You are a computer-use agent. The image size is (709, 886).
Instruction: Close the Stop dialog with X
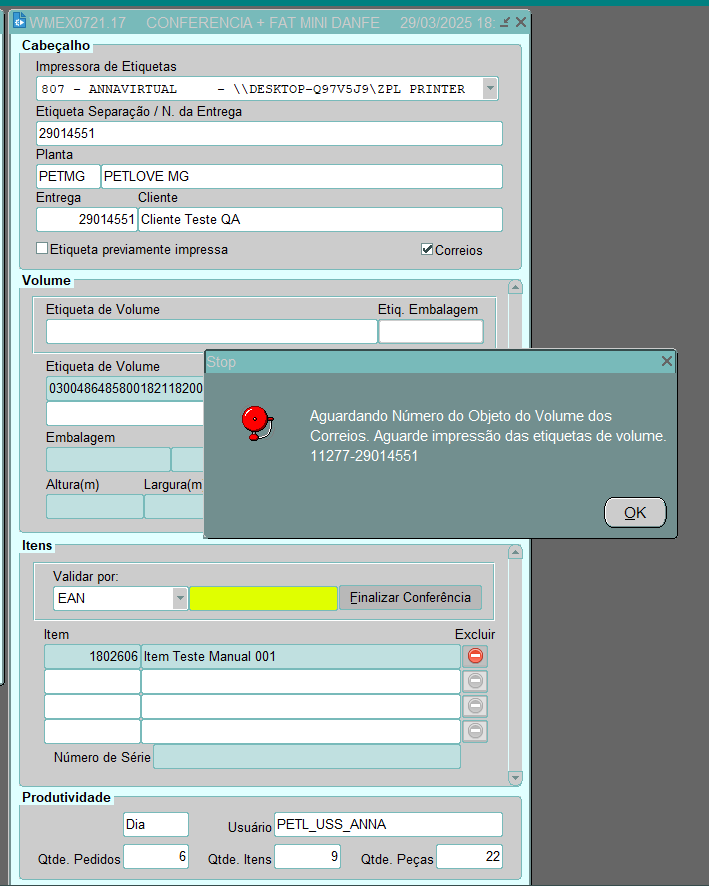click(667, 361)
